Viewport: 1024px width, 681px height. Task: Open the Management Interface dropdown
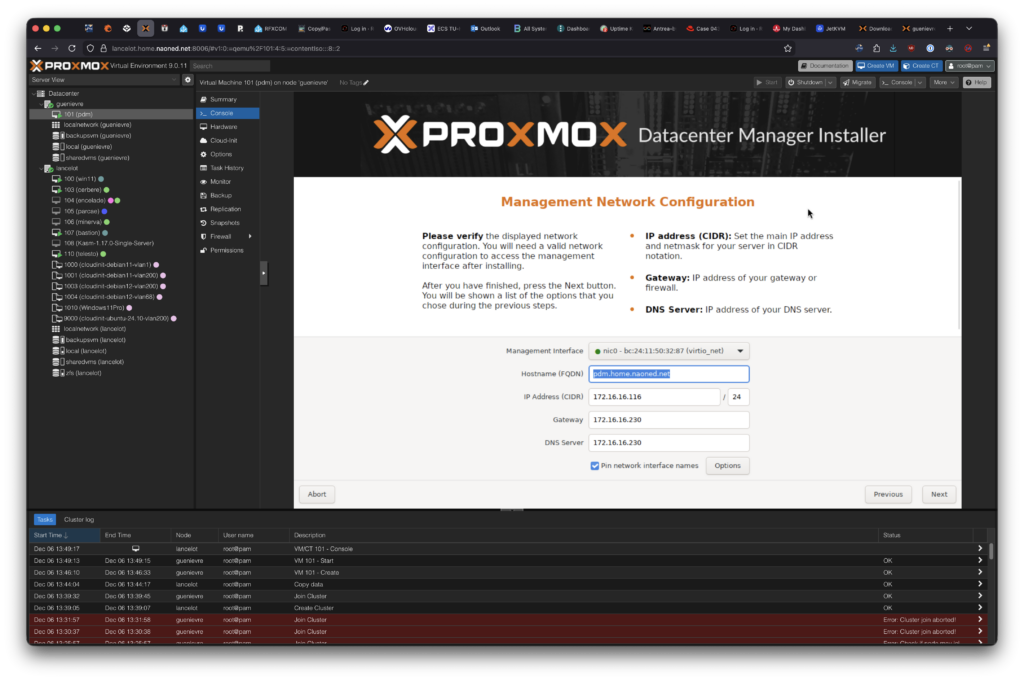point(740,351)
